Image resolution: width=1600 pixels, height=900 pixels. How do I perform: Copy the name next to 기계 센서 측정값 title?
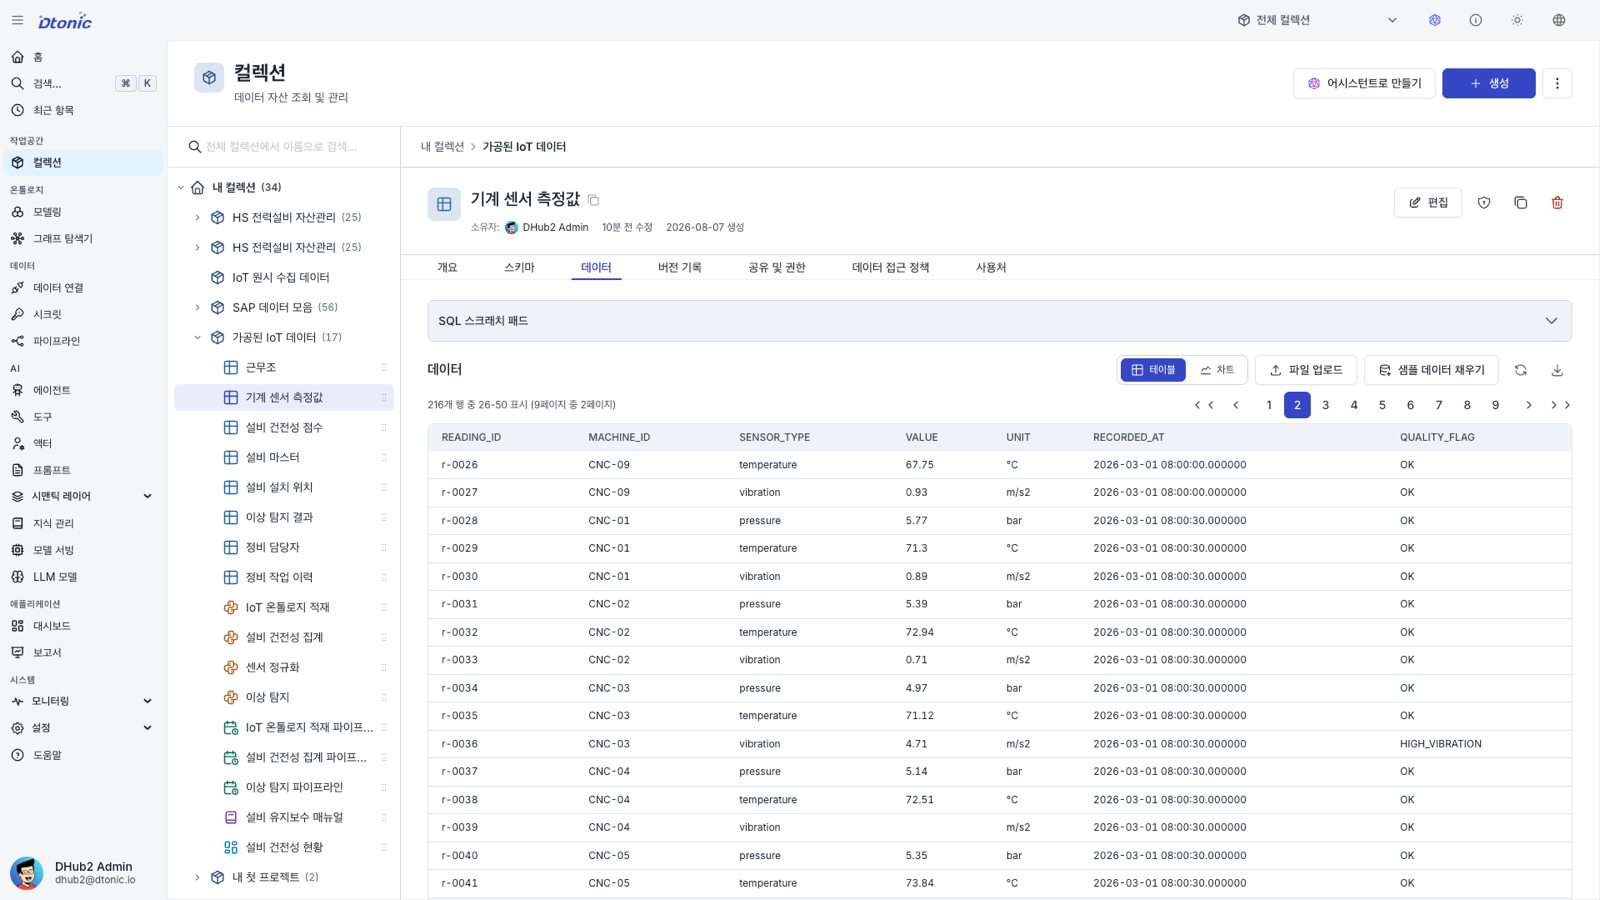point(593,200)
